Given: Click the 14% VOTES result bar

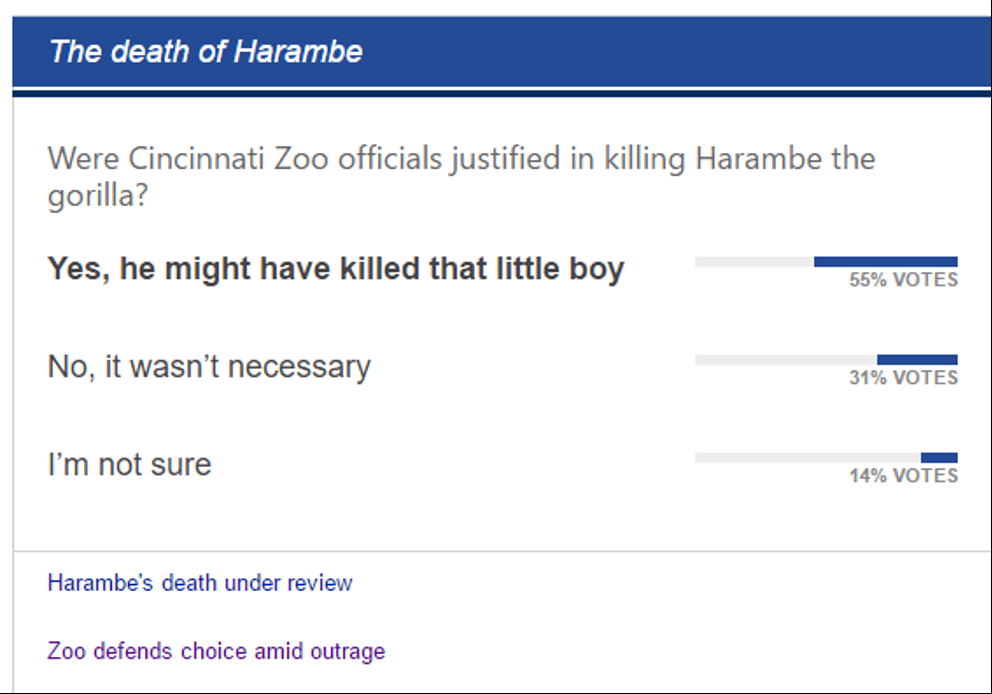Looking at the screenshot, I should (x=826, y=456).
